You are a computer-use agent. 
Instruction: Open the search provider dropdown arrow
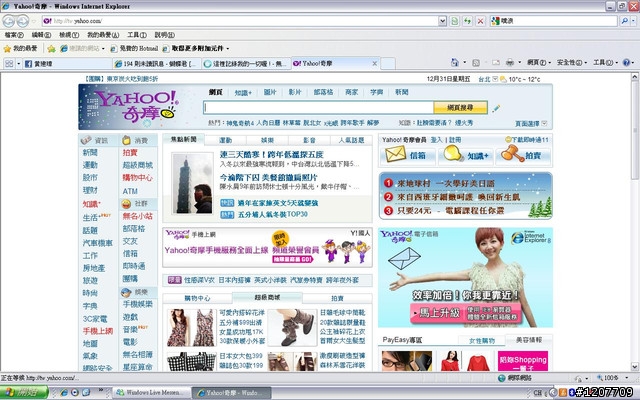[x=632, y=21]
